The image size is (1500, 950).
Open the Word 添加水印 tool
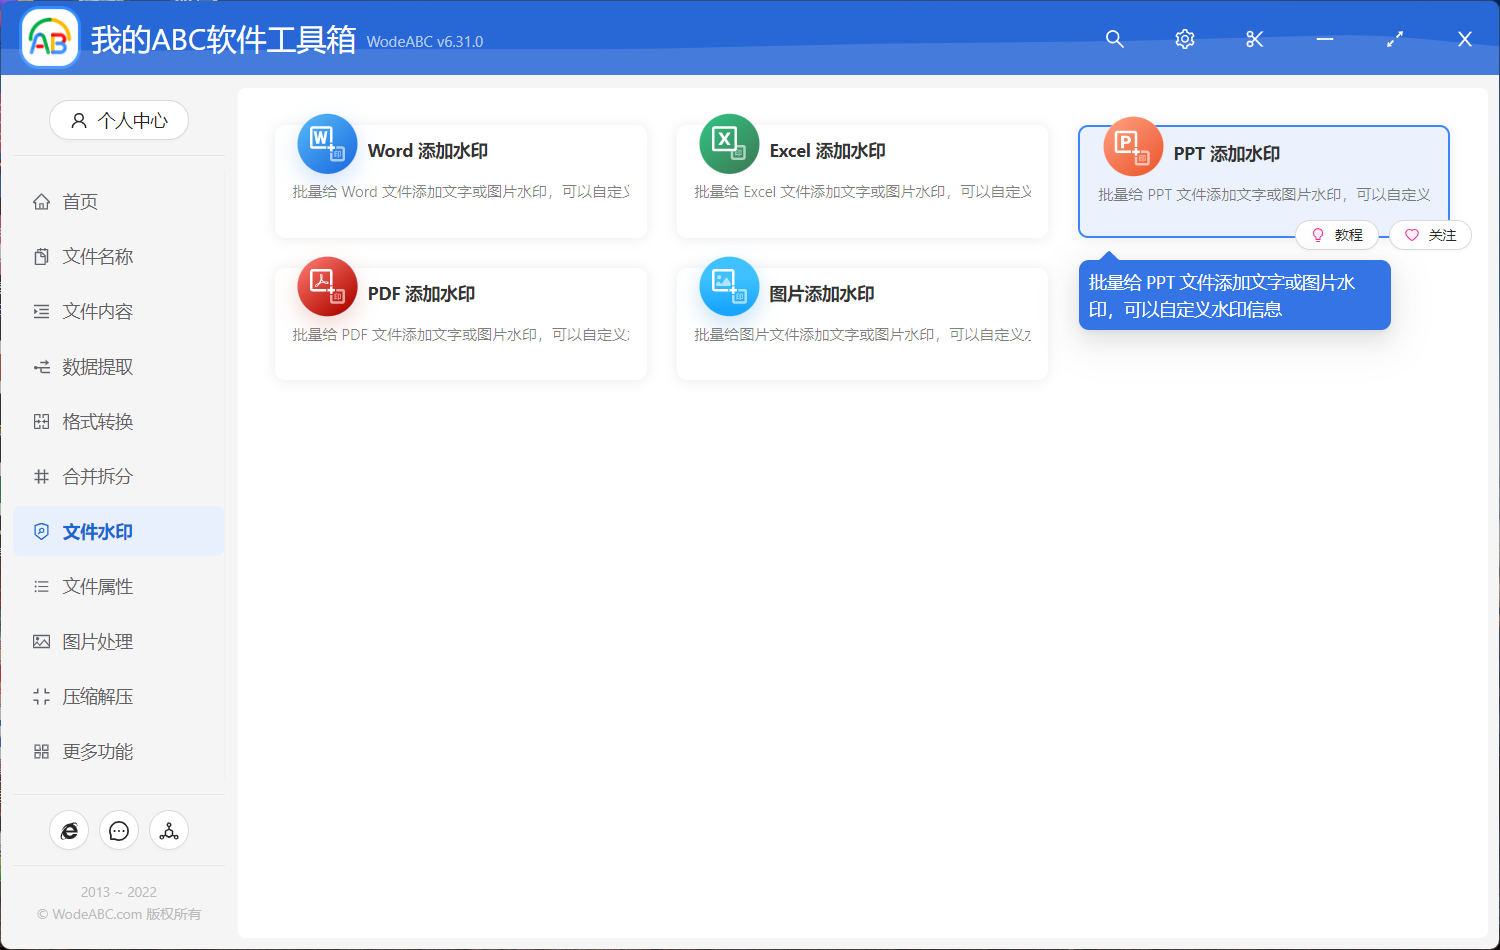[460, 180]
